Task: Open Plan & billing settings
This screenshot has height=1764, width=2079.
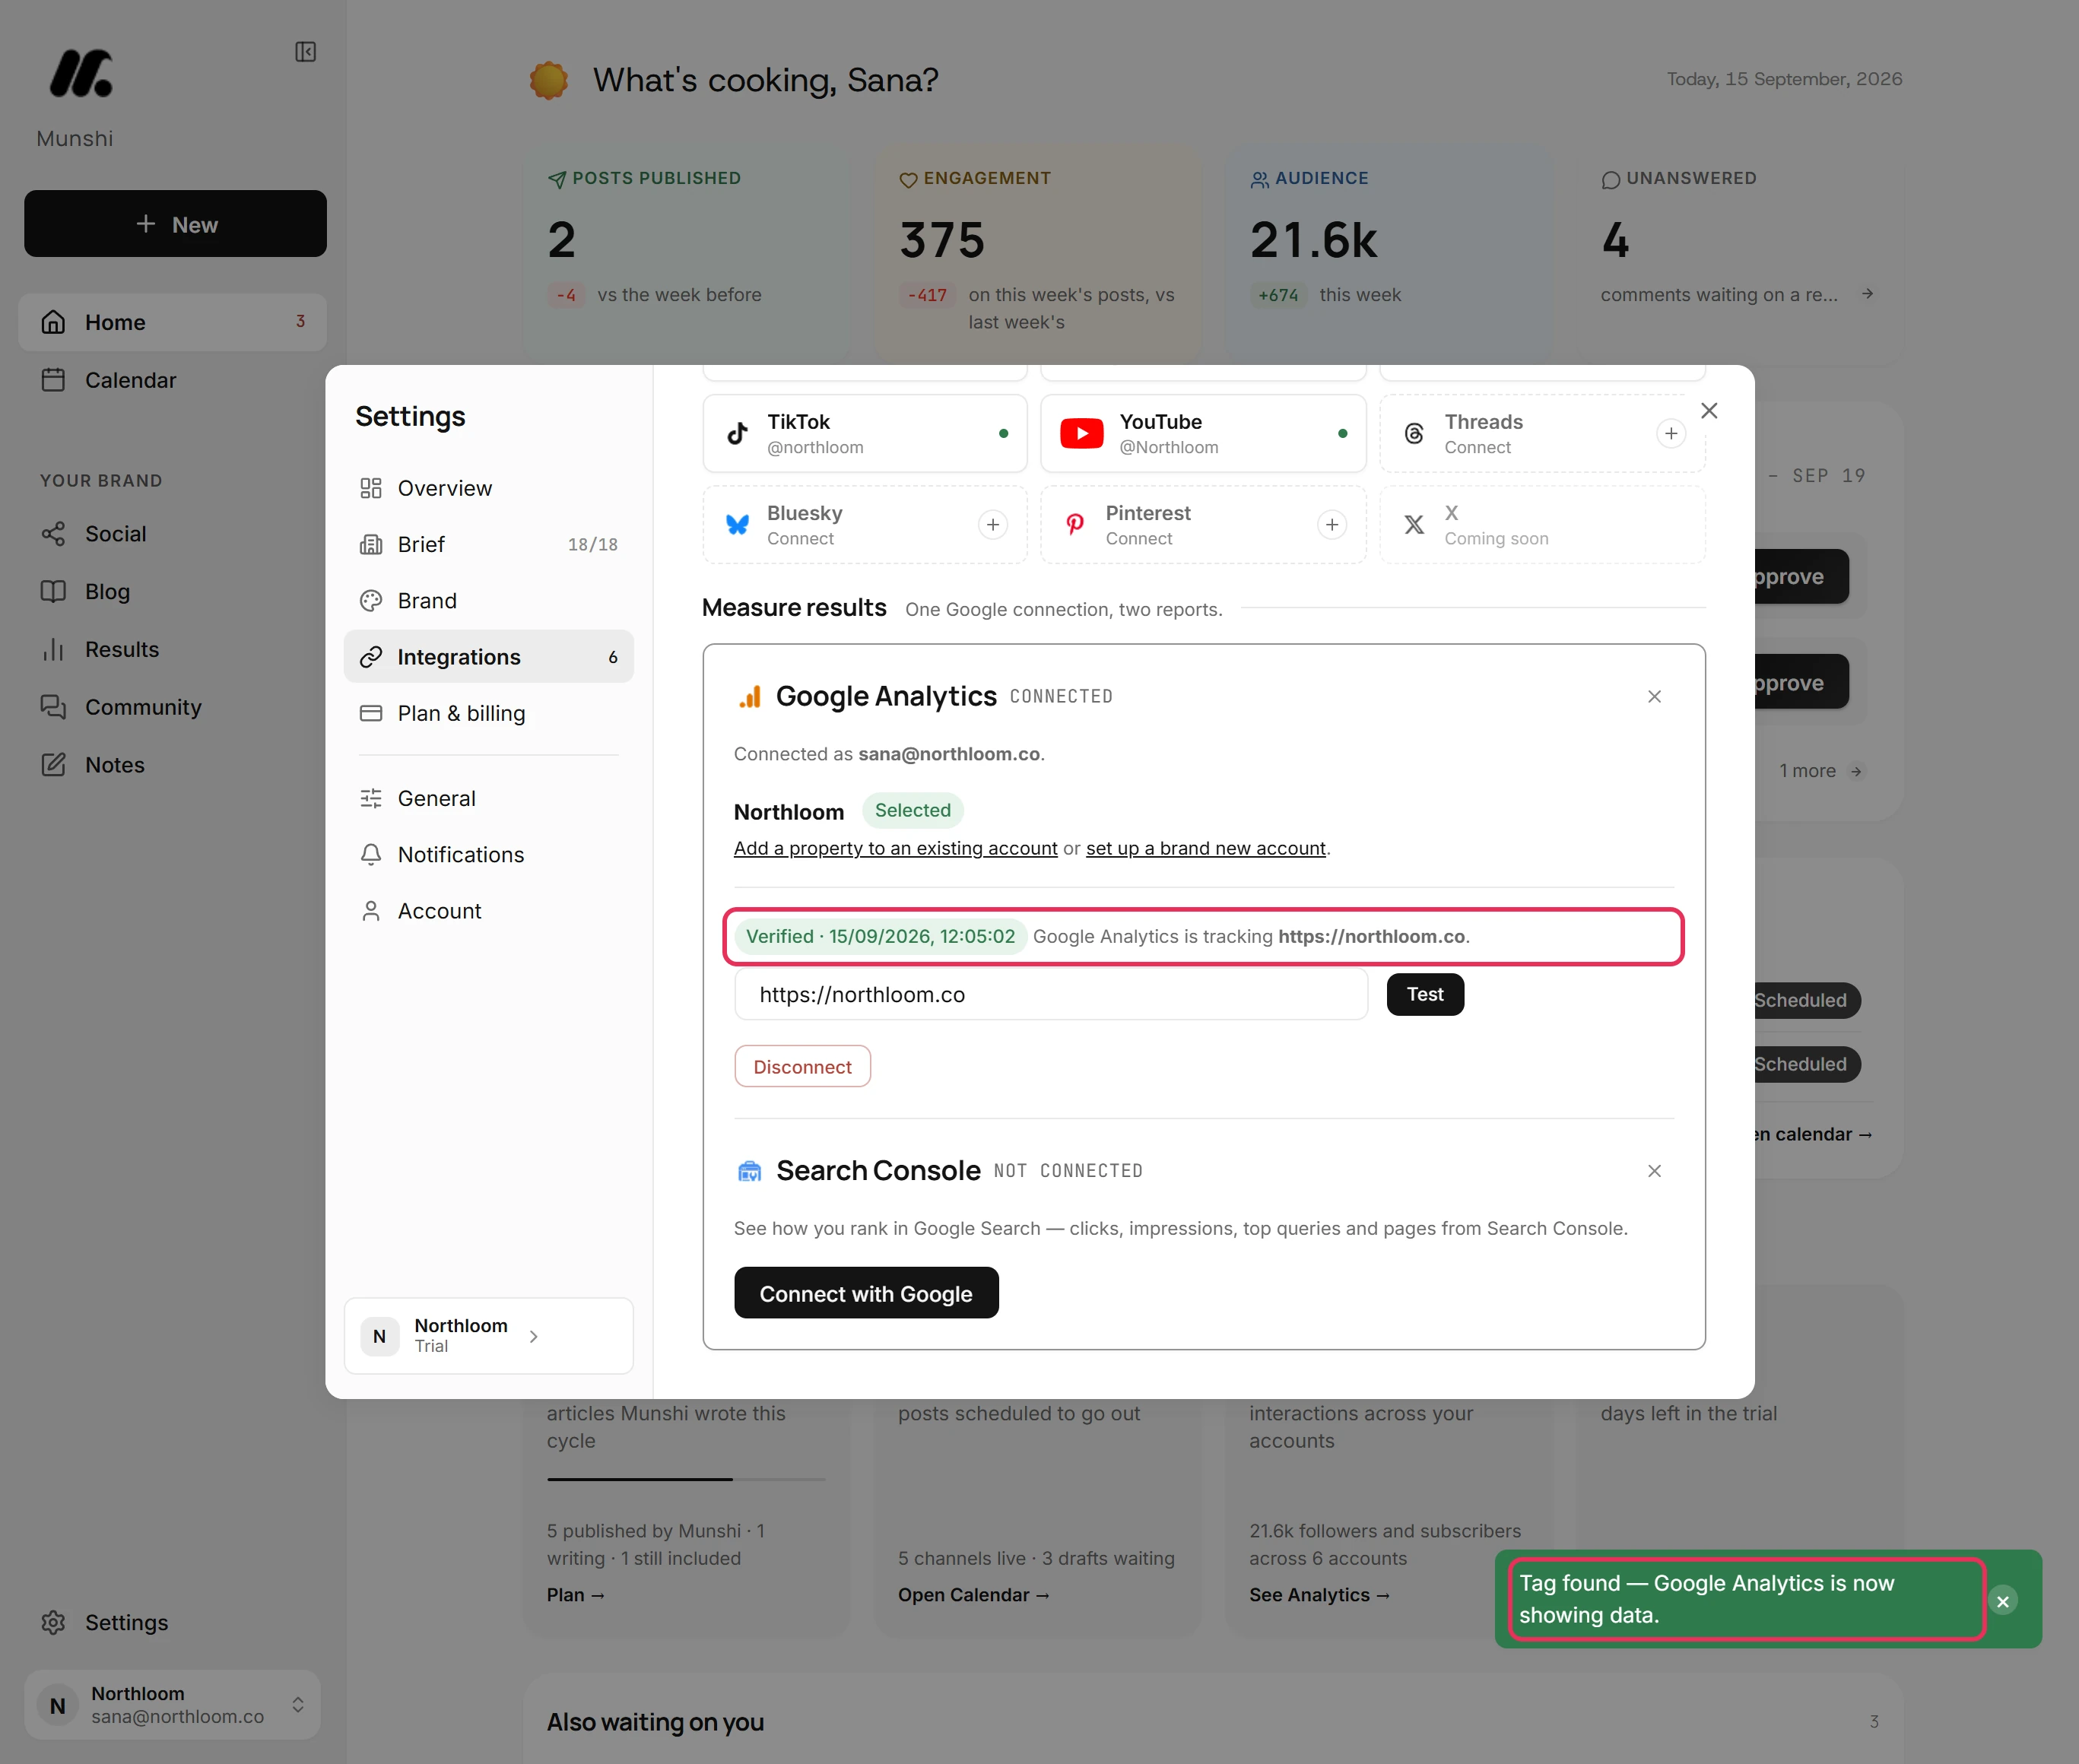Action: (x=488, y=713)
